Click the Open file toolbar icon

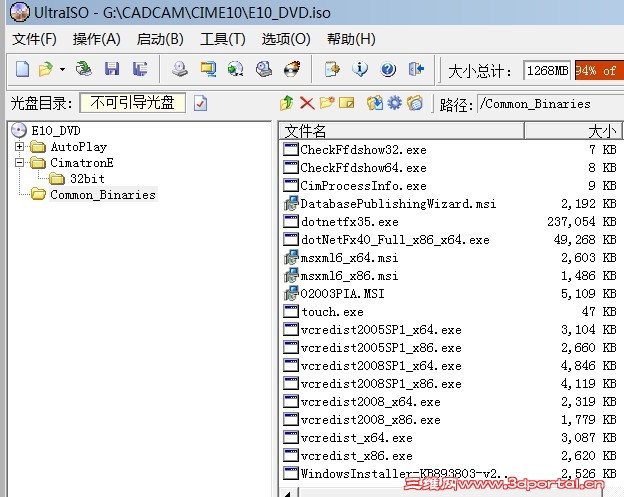tap(45, 69)
